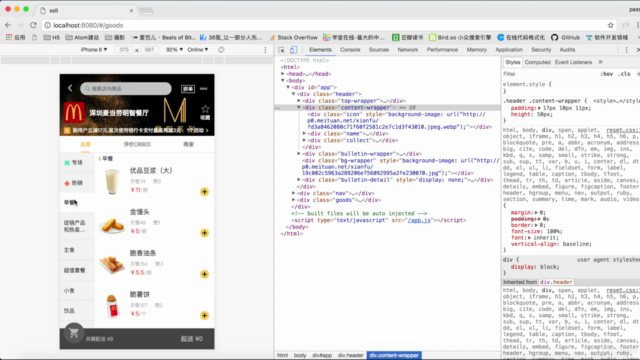Open the Bird.so bookmark
Image resolution: width=640 pixels, height=360 pixels.
pyautogui.click(x=460, y=38)
